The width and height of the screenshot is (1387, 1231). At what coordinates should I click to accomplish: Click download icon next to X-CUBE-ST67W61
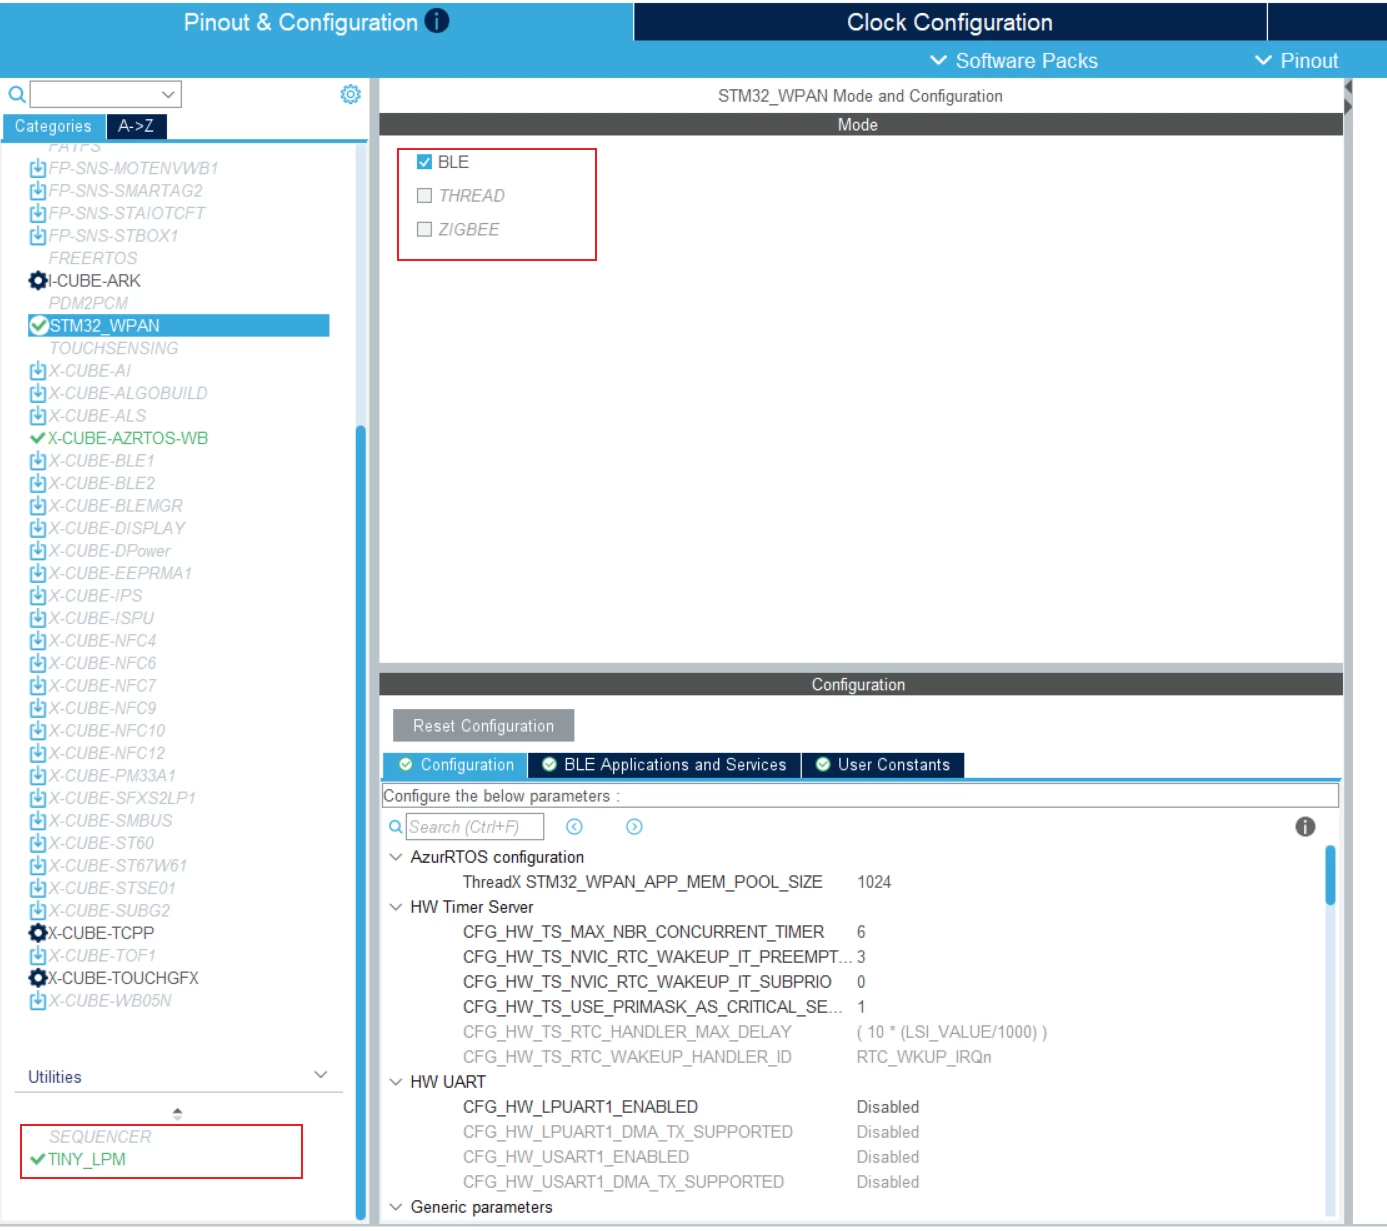click(x=38, y=866)
